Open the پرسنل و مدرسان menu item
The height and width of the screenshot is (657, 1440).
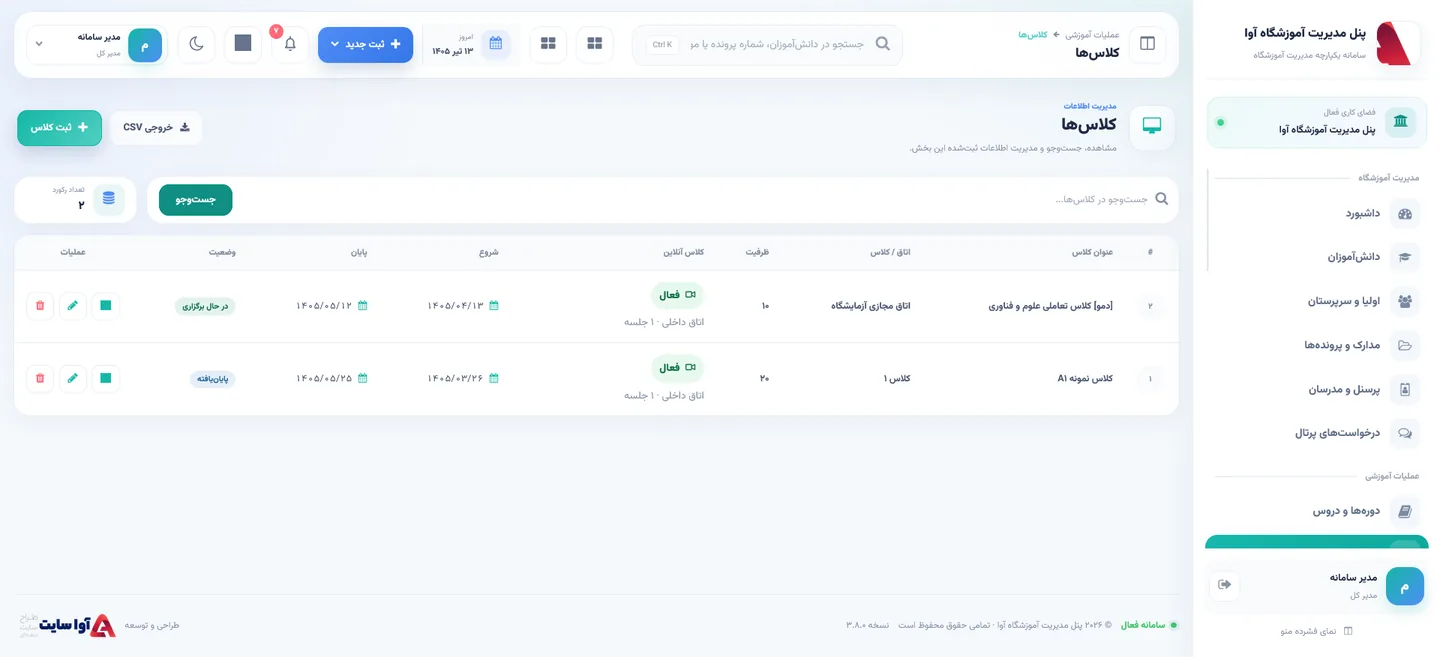tap(1317, 389)
